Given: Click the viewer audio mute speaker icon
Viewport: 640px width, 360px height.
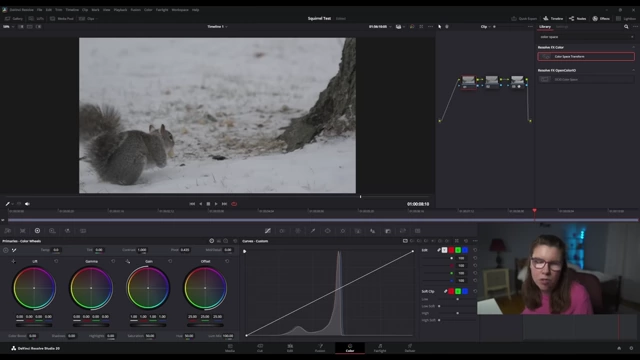Looking at the screenshot, I should click(x=27, y=204).
